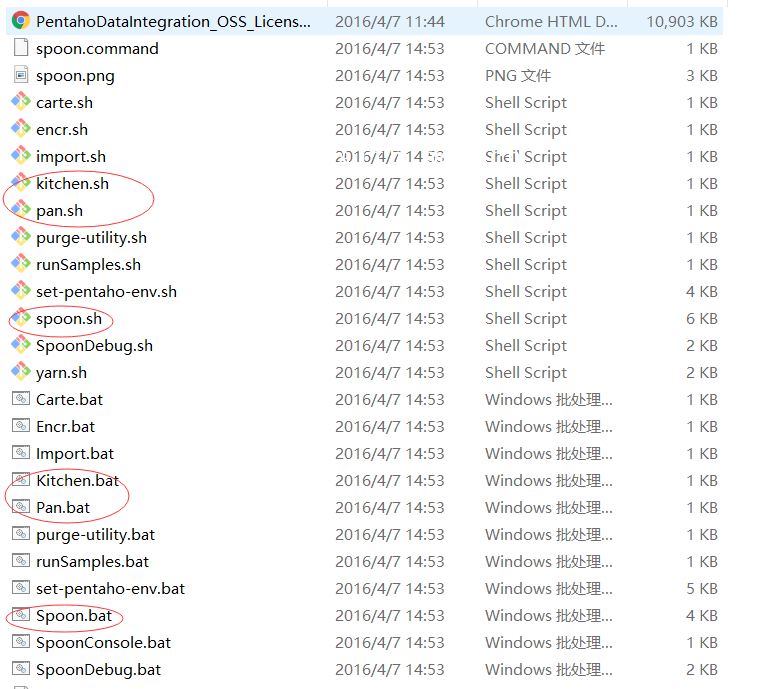Click the SpoonDebug.bat file name
This screenshot has width=783, height=689.
(x=98, y=669)
